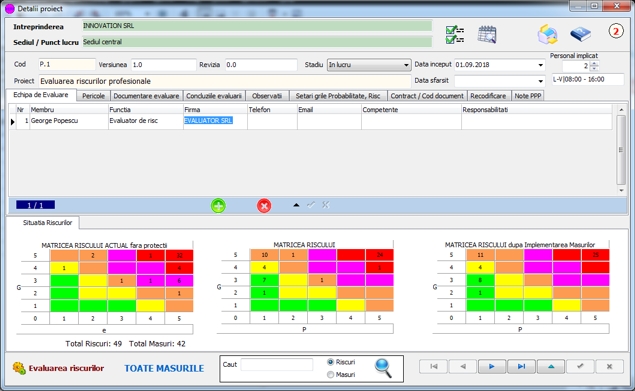This screenshot has width=635, height=391.
Task: Click the team grid scroll-down arrow
Action: [621, 190]
